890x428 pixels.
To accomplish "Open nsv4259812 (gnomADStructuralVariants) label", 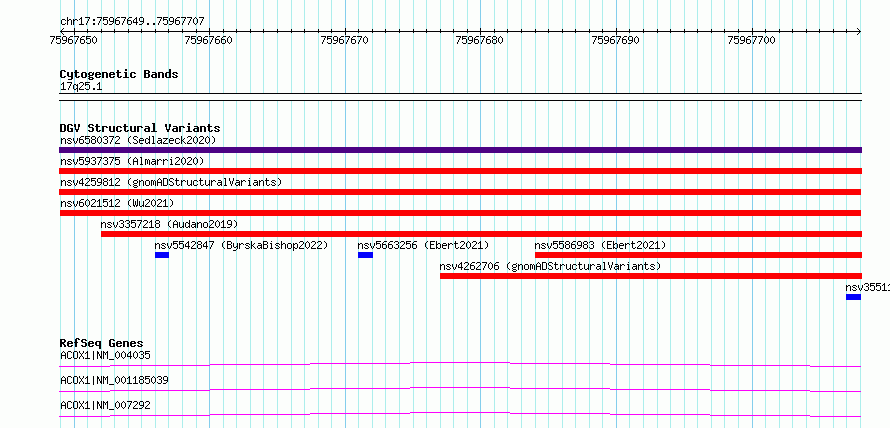I will tap(171, 182).
